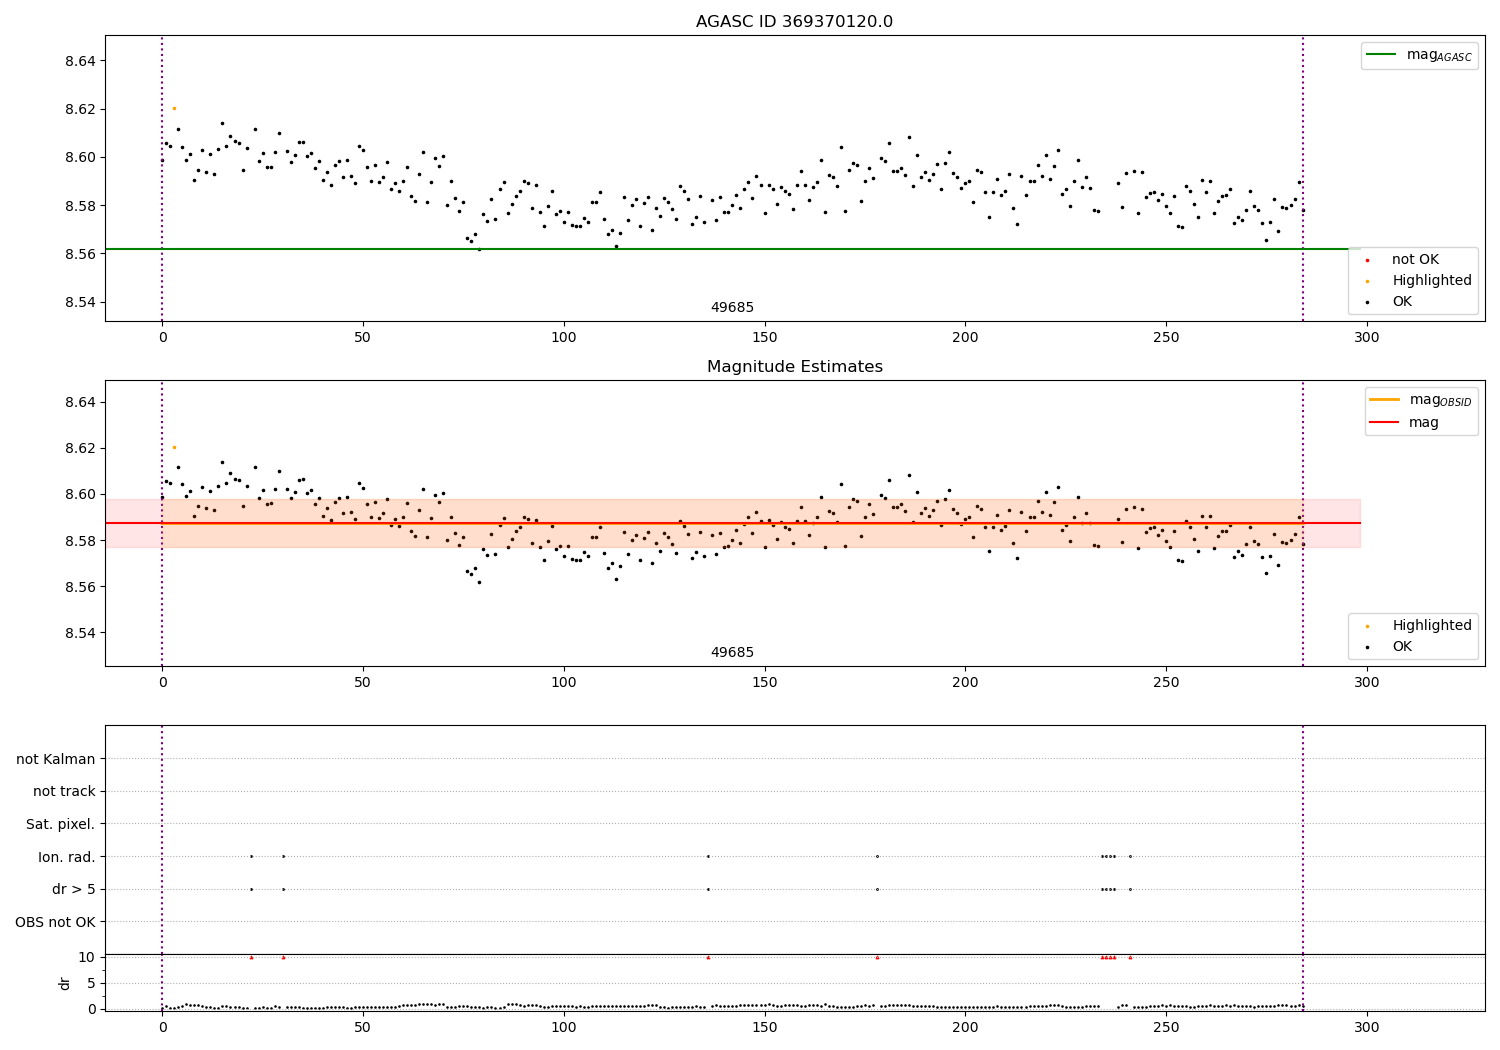Select the mag AGASC legend entry in top plot
1500x1050 pixels.
pos(1419,55)
